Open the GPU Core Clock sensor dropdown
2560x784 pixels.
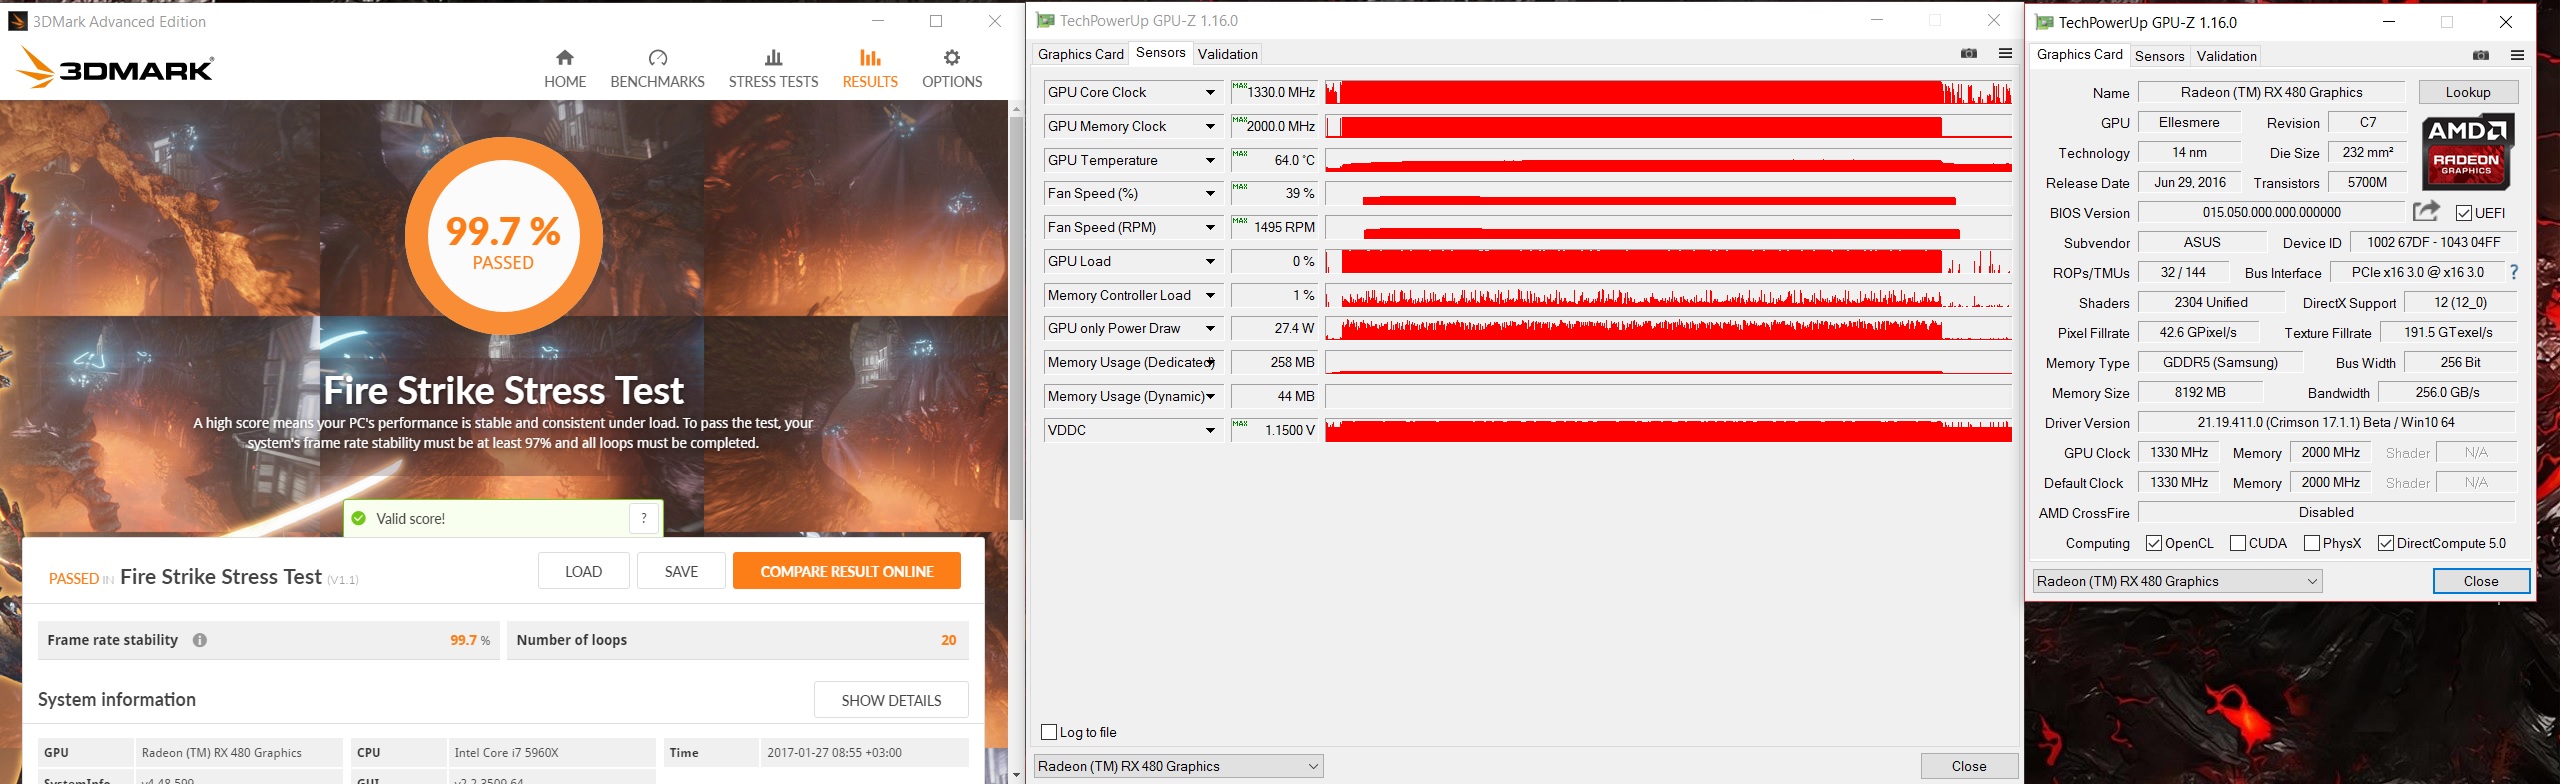point(1210,92)
